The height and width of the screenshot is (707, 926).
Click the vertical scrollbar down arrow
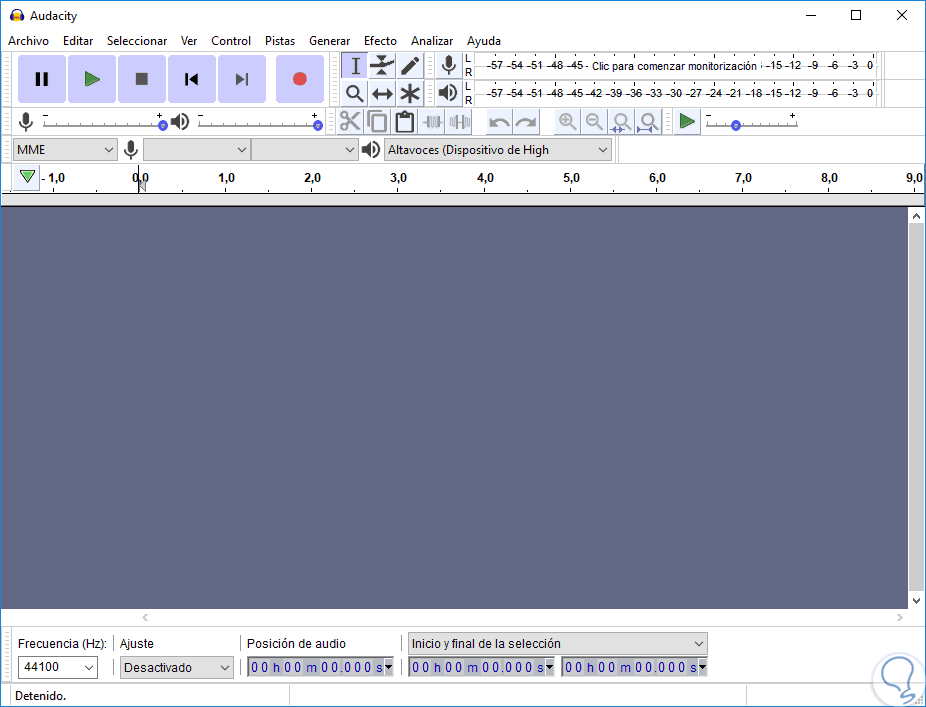tap(916, 601)
